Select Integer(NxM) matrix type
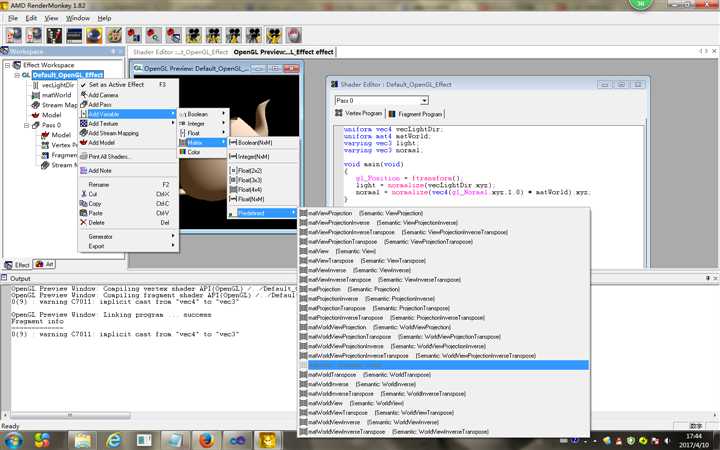This screenshot has width=720, height=450. click(x=264, y=156)
